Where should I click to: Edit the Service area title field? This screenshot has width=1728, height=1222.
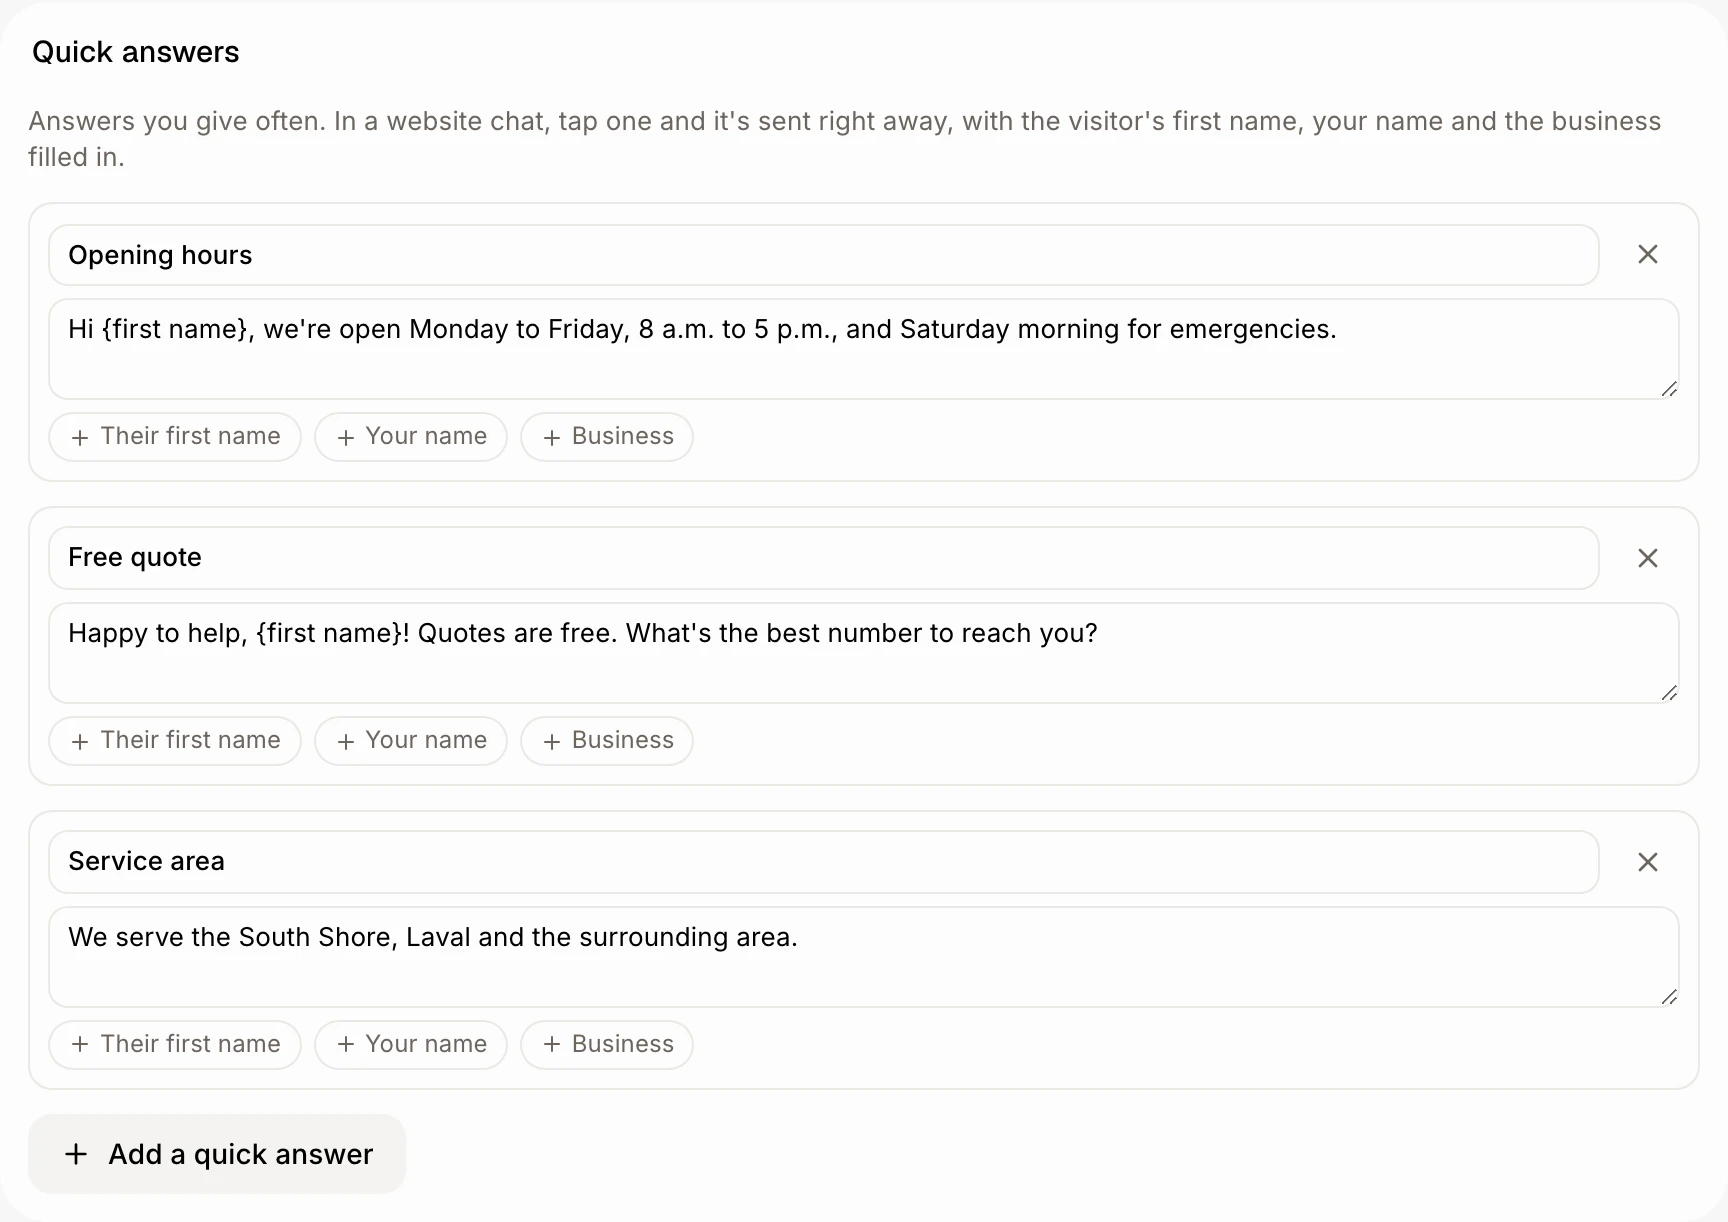point(824,862)
